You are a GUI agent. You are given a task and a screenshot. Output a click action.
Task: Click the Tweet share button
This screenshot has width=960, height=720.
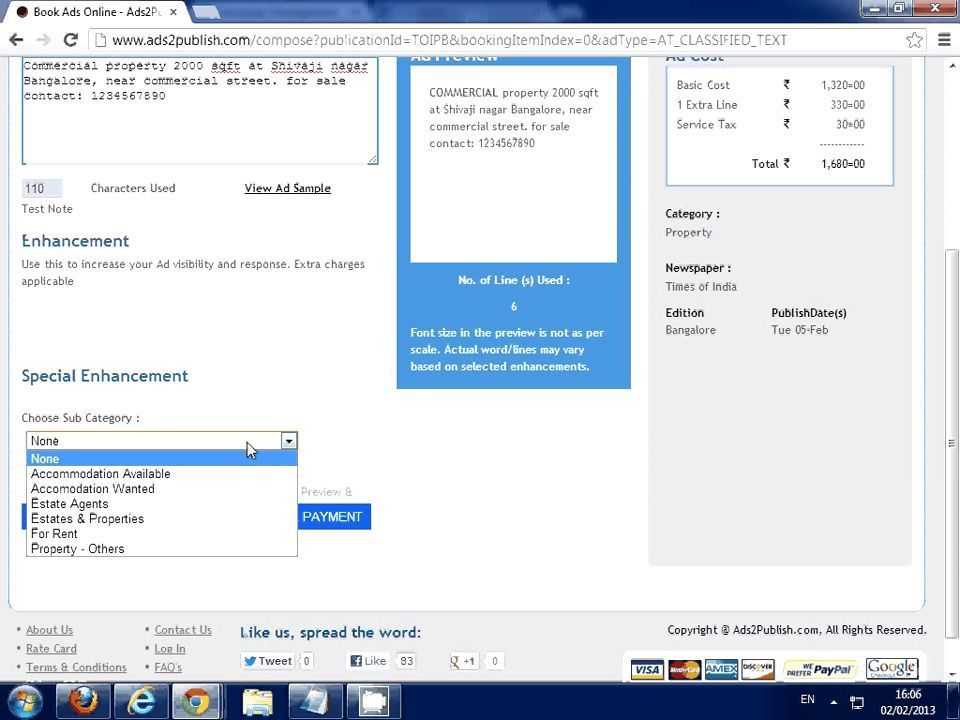267,661
